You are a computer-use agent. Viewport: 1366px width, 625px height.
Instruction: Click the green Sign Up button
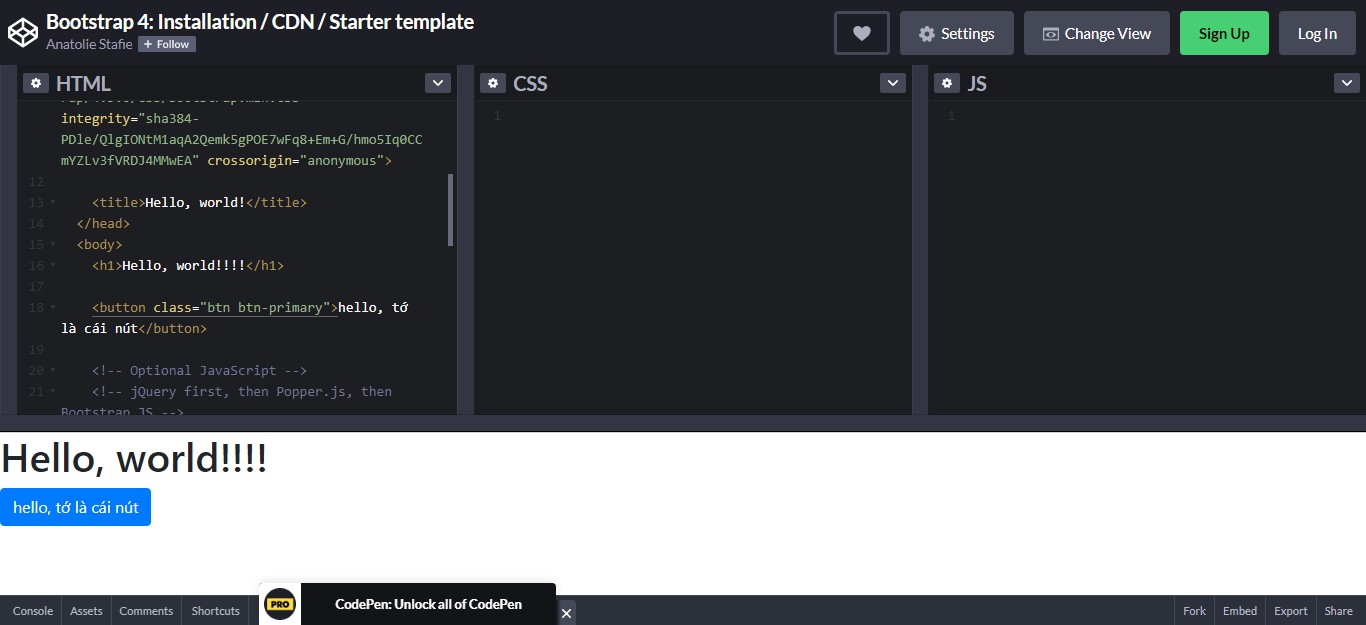(1224, 32)
